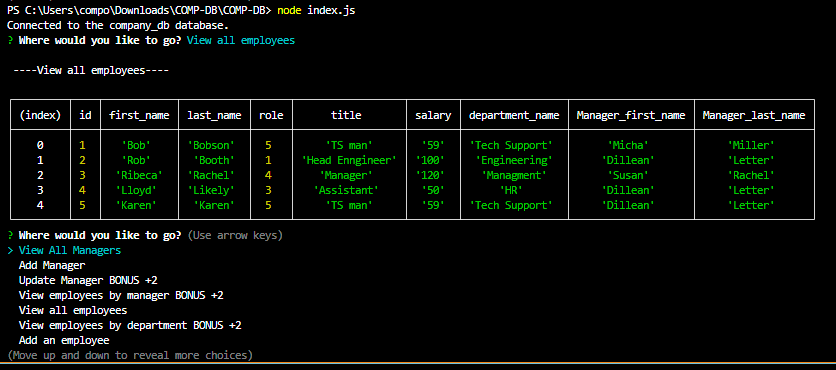Click the (index) column header
836x370 pixels.
[x=40, y=115]
